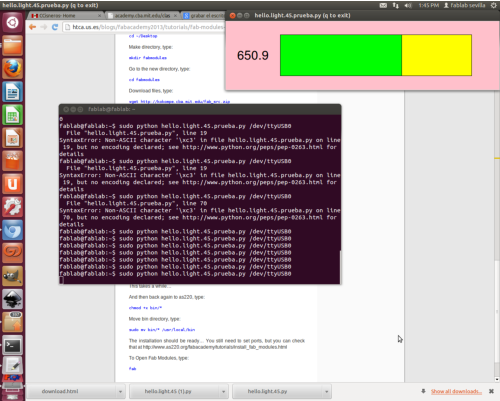
Task: Open the Ubuntu Software Center
Action: pyautogui.click(x=12, y=161)
